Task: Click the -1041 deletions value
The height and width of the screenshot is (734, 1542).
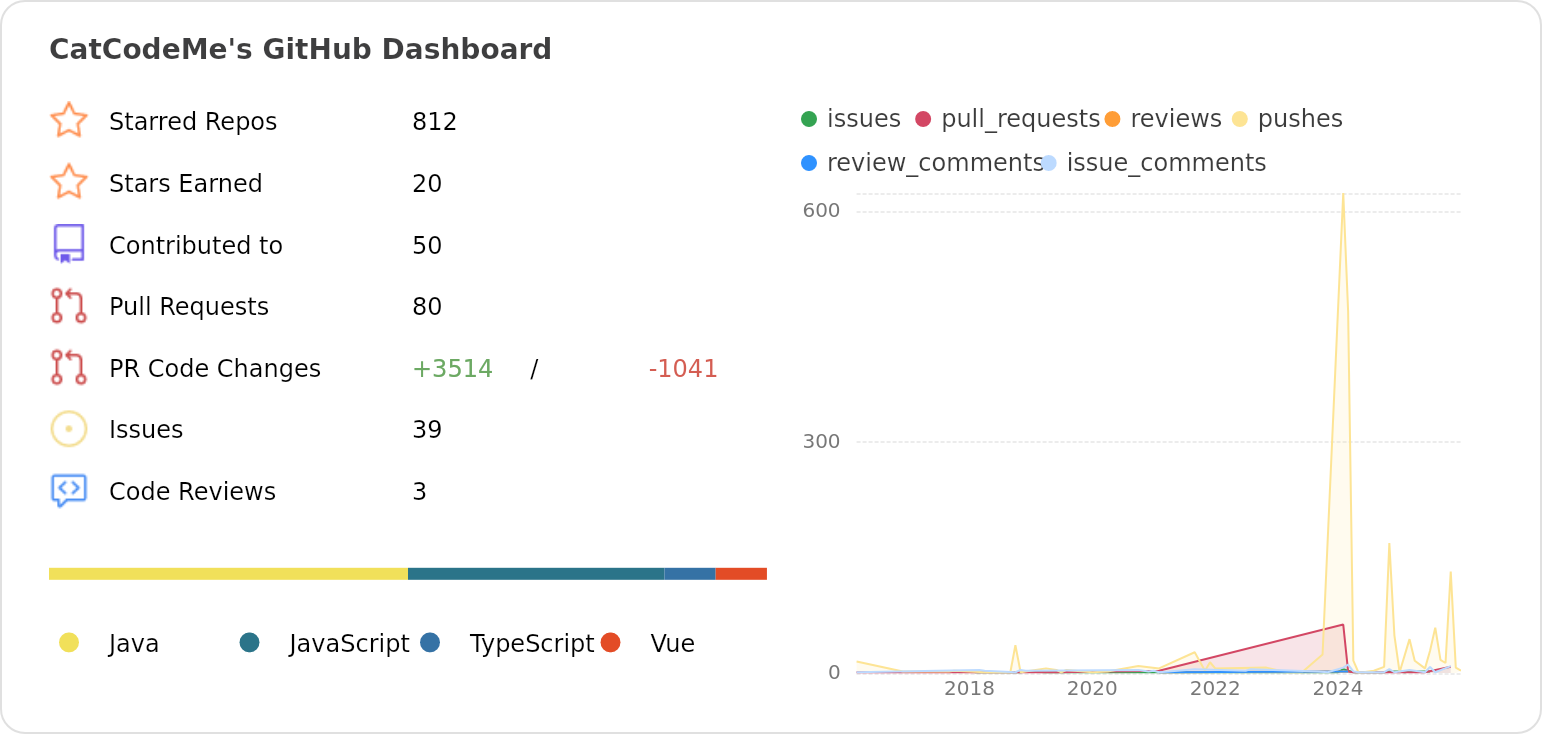Action: point(683,368)
